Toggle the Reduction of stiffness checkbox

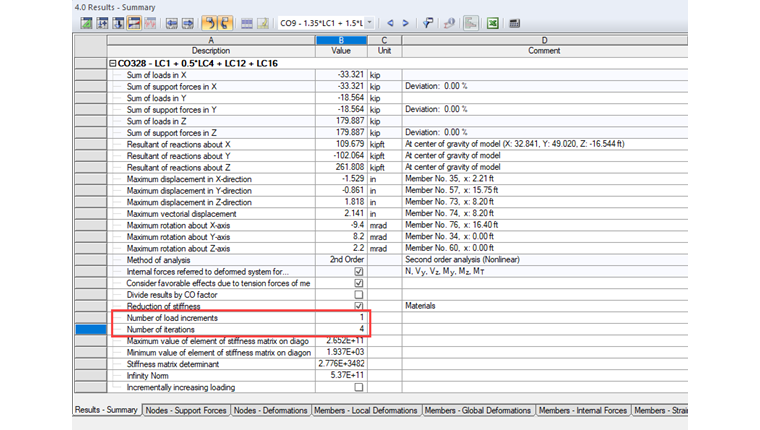click(x=359, y=306)
